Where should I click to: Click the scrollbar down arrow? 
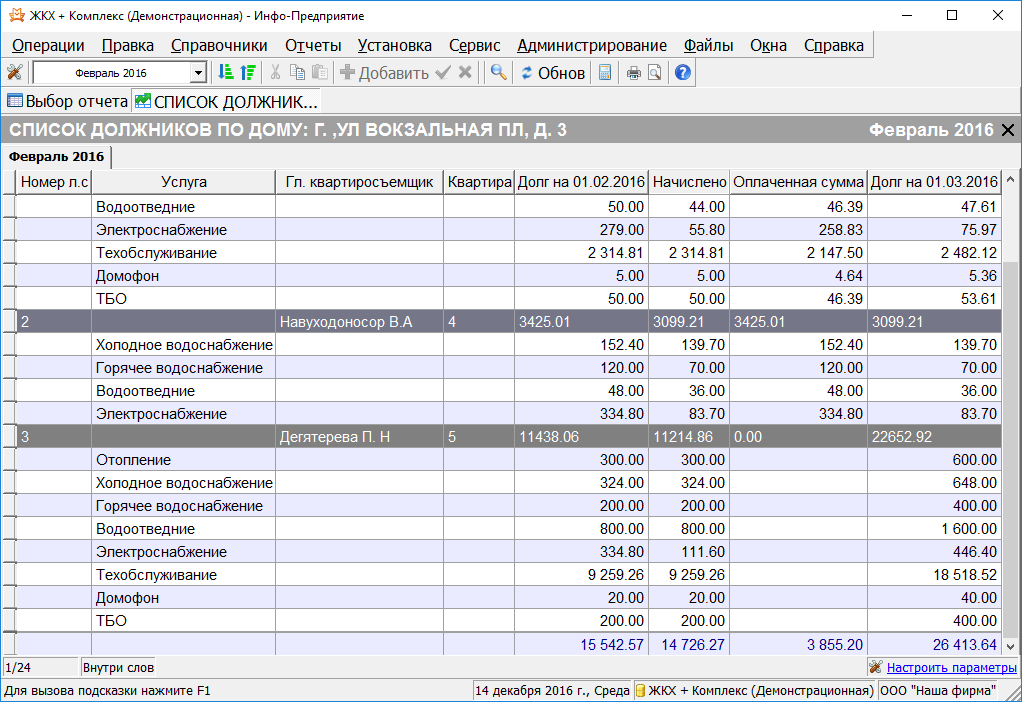point(1010,647)
